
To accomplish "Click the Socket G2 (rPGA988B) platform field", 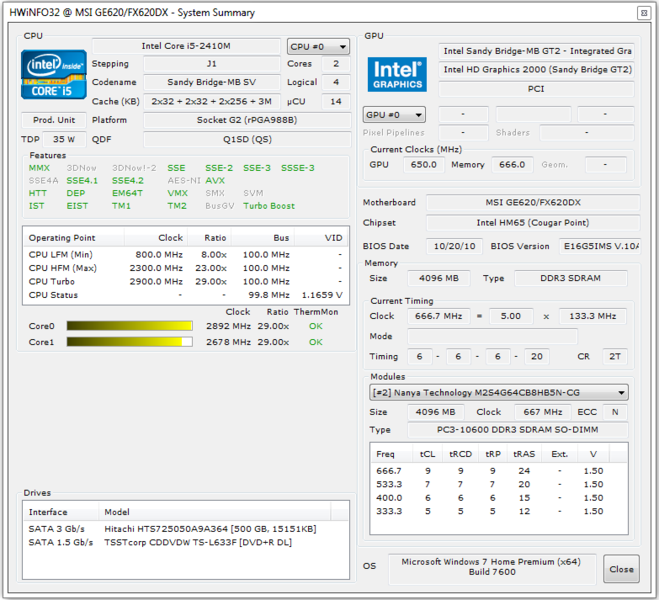I will pos(247,120).
